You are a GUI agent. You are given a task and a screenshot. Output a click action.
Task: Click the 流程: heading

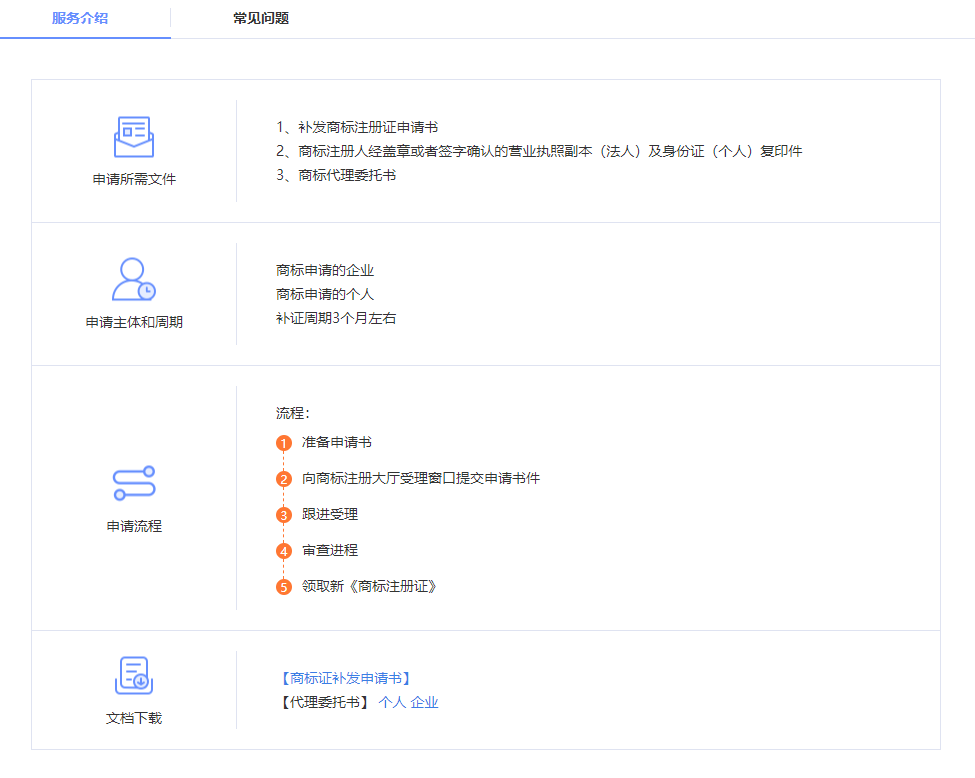coord(293,414)
